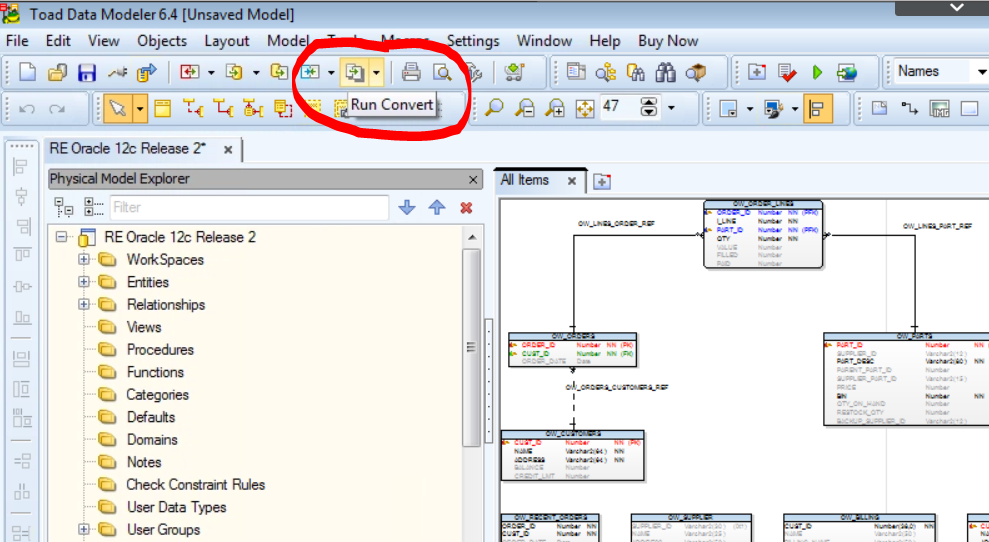
Task: Open the pointer tool dropdown arrow
Action: tap(139, 109)
